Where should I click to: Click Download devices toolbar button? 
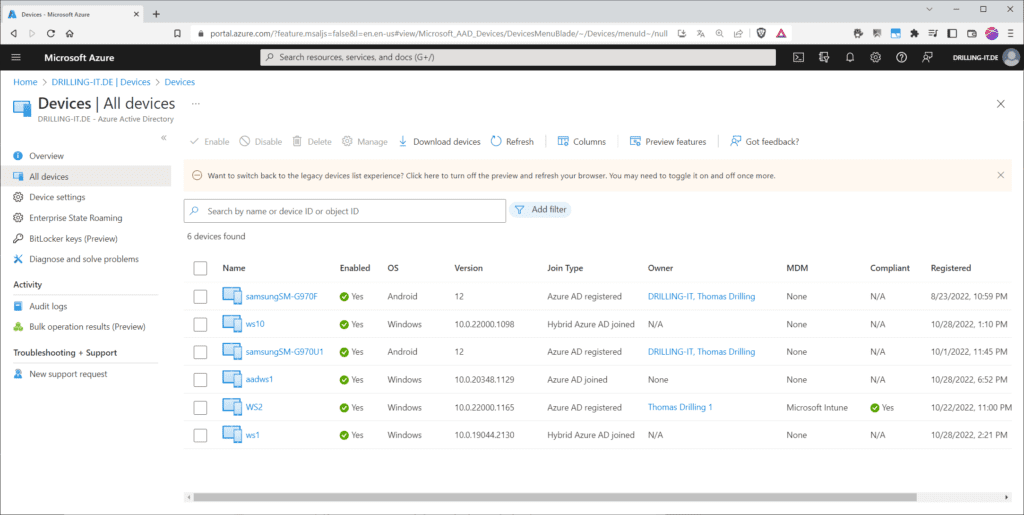[x=440, y=142]
